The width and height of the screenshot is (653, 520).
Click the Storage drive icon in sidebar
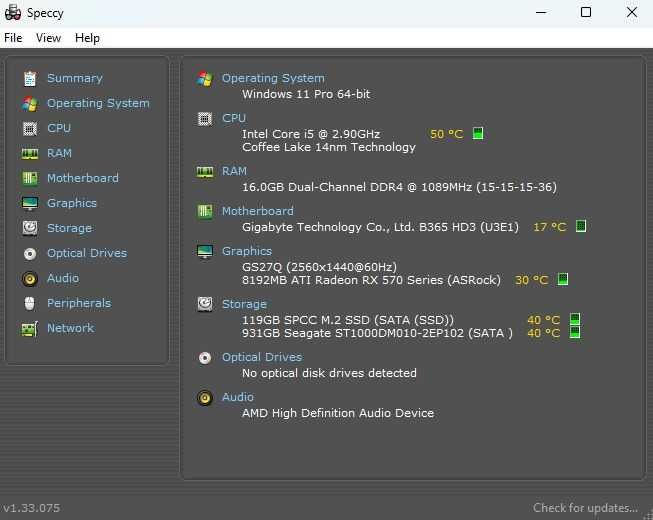[29, 228]
